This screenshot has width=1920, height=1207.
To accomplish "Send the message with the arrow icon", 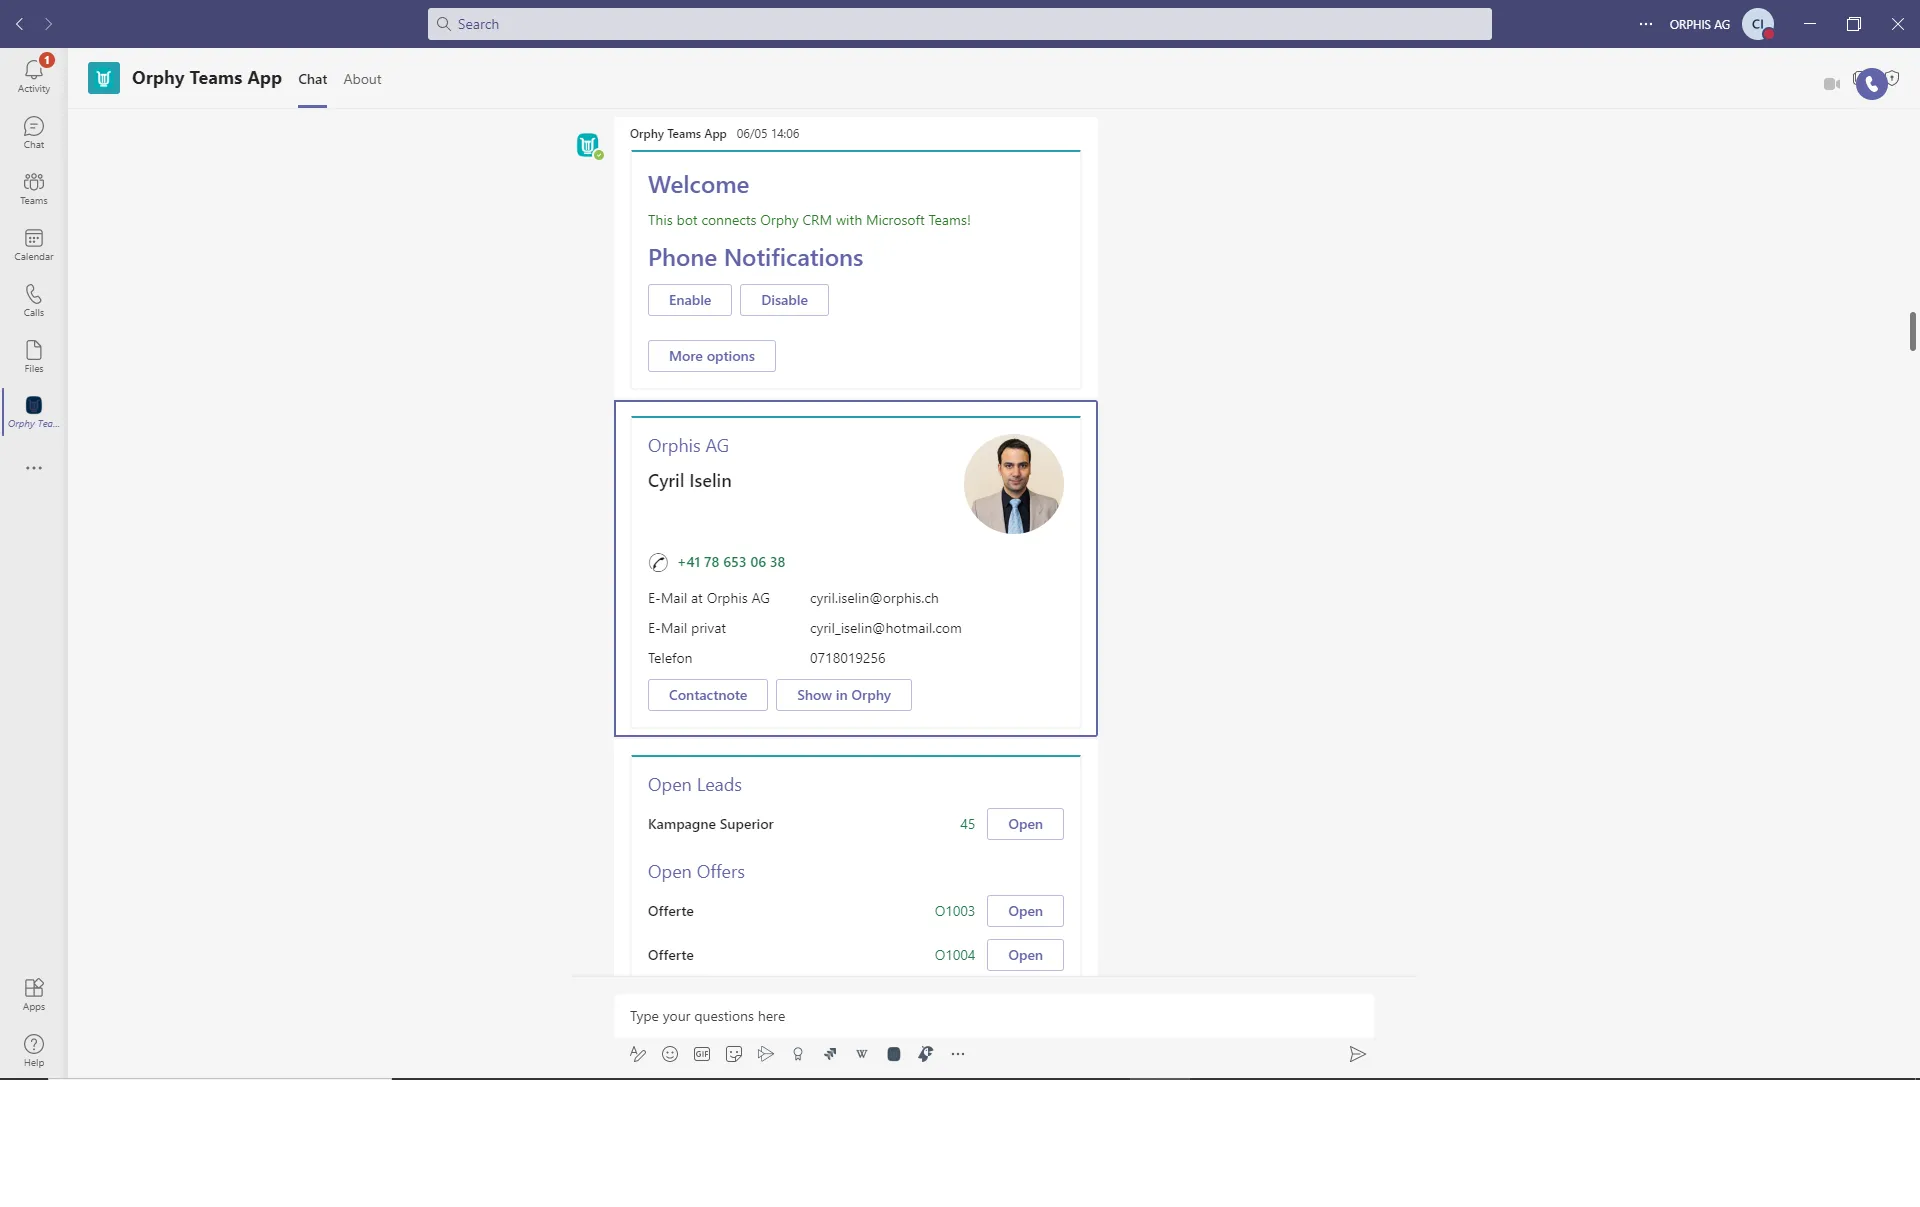I will [1357, 1054].
